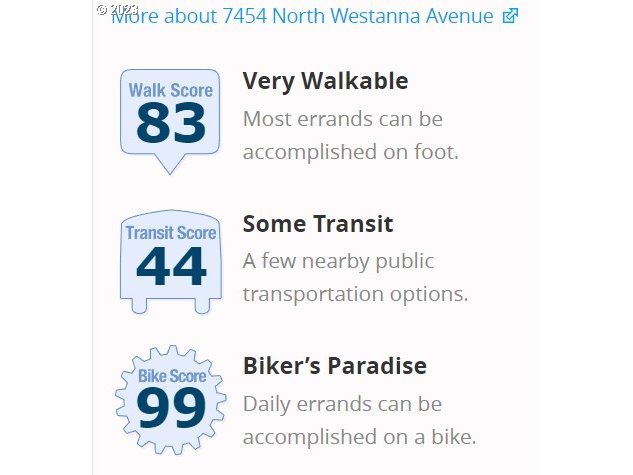The height and width of the screenshot is (475, 633).
Task: Click the gear-shaped Bike Score badge
Action: click(170, 400)
